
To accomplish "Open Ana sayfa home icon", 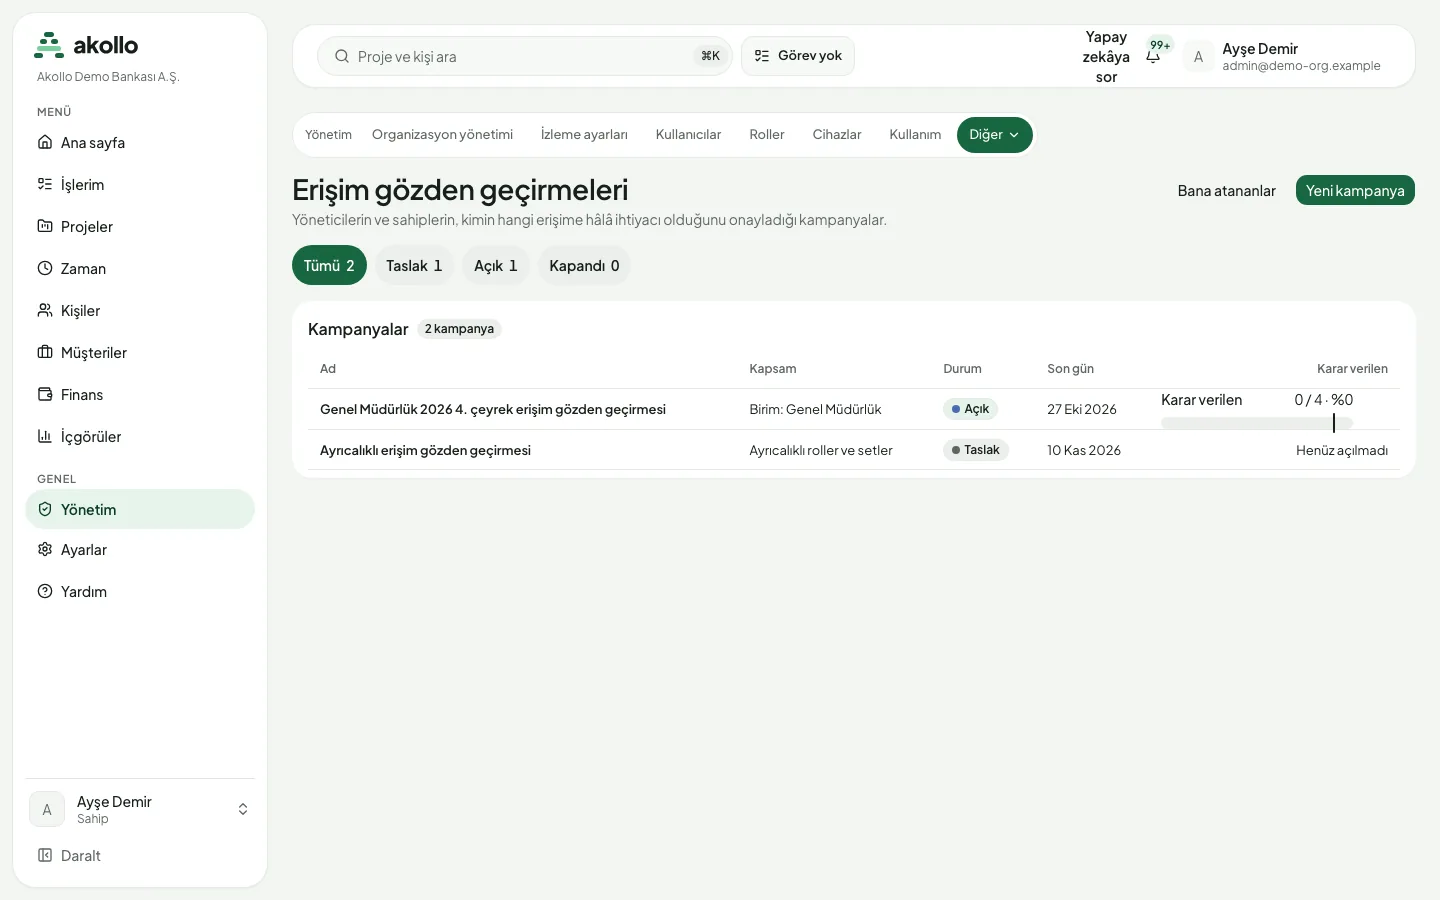I will point(45,142).
